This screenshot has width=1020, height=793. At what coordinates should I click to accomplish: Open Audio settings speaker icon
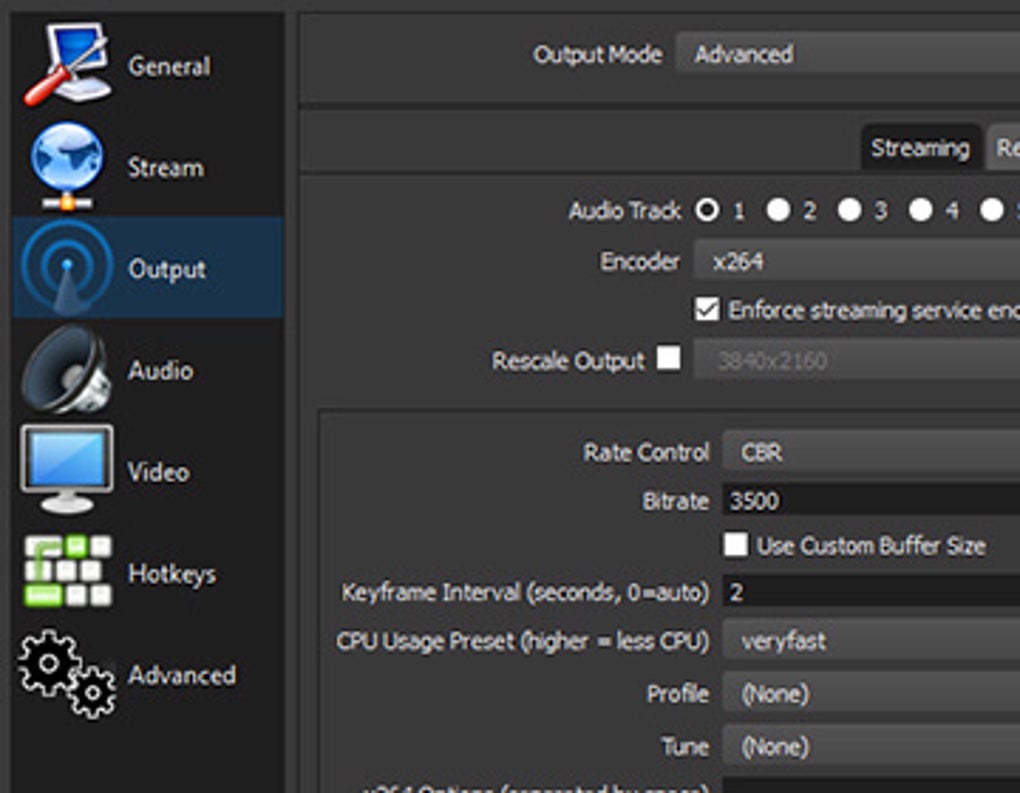66,369
